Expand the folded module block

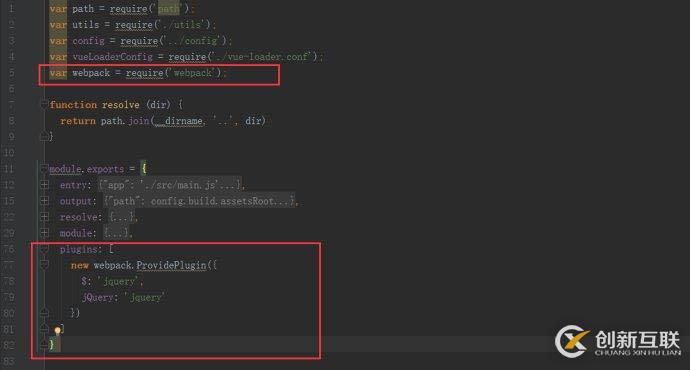[x=44, y=233]
